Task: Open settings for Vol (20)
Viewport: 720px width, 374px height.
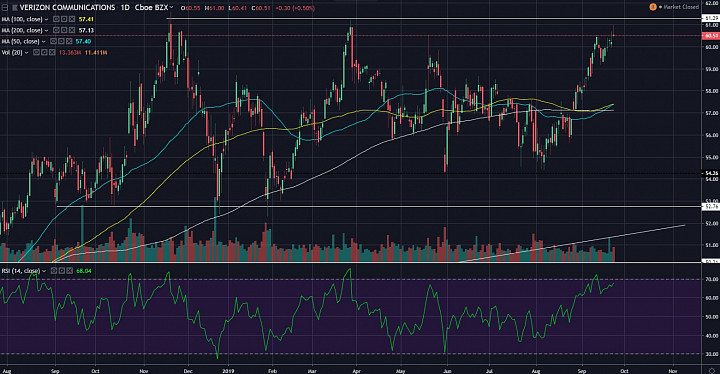Action: click(x=44, y=52)
